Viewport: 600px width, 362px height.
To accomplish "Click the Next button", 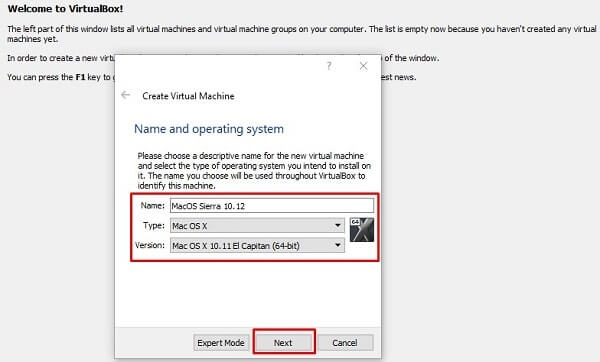I will (283, 342).
